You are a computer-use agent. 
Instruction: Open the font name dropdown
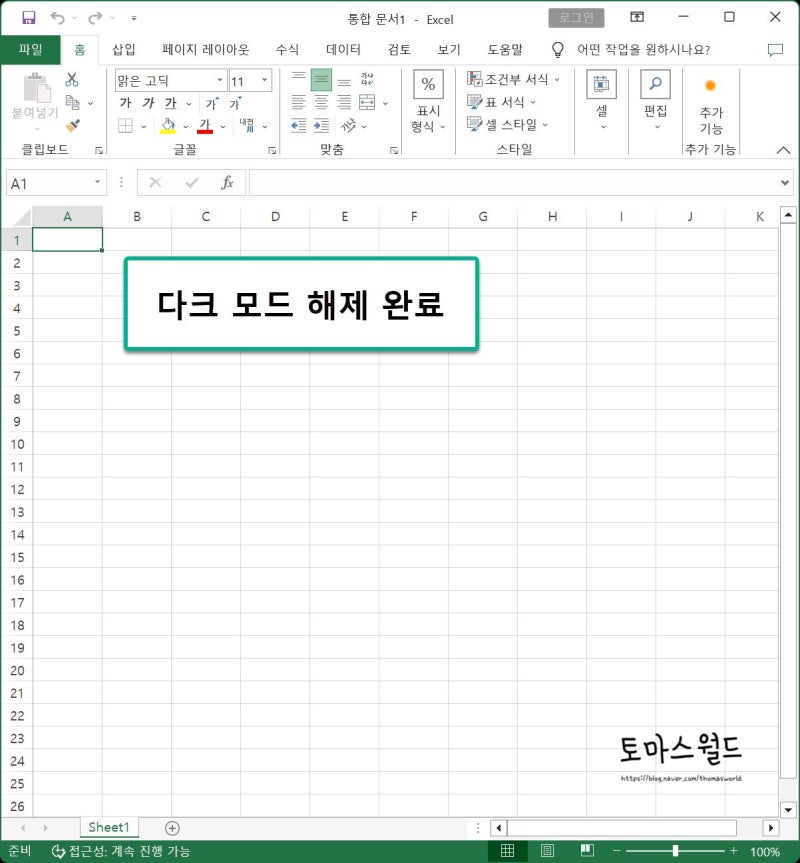[x=219, y=80]
